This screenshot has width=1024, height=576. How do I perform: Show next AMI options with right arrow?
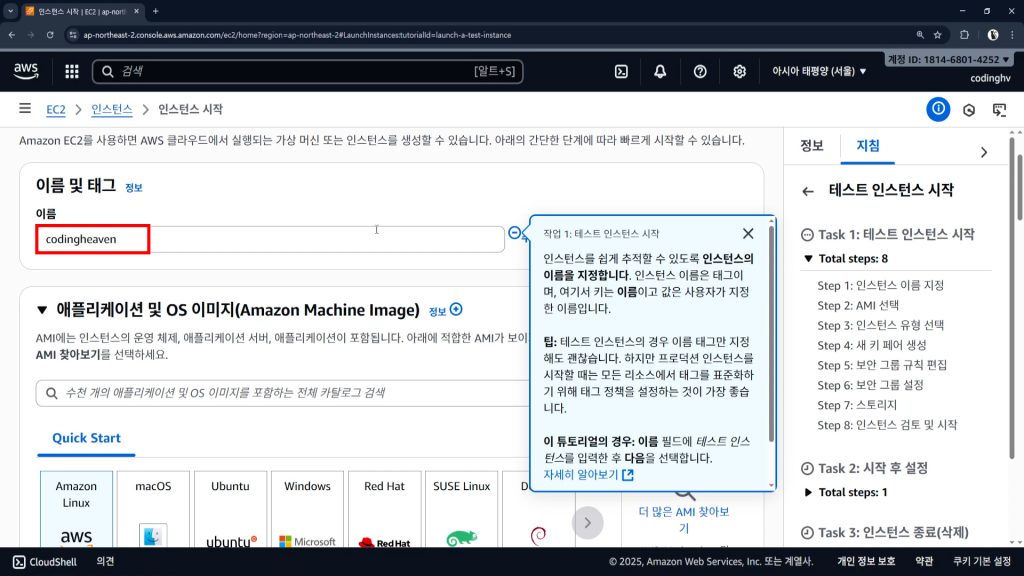click(x=587, y=522)
